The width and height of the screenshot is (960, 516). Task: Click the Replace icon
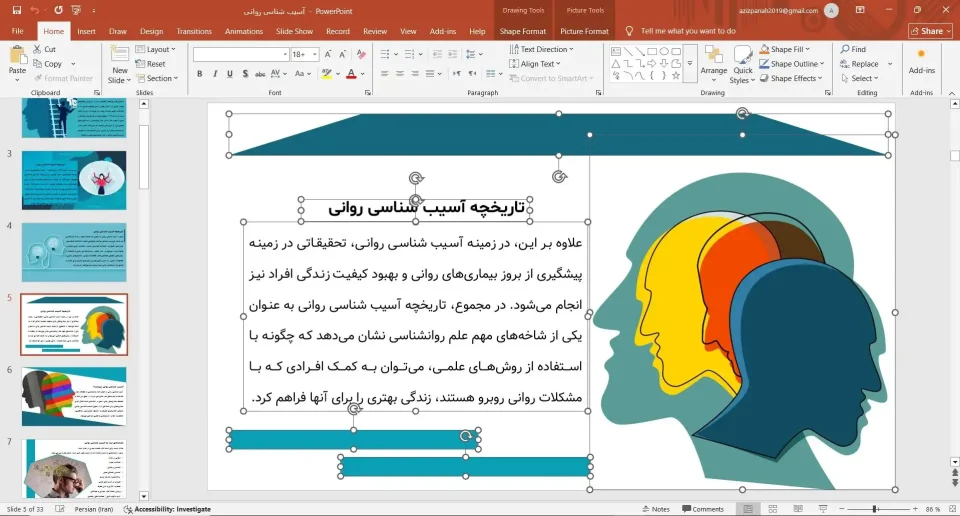click(845, 64)
